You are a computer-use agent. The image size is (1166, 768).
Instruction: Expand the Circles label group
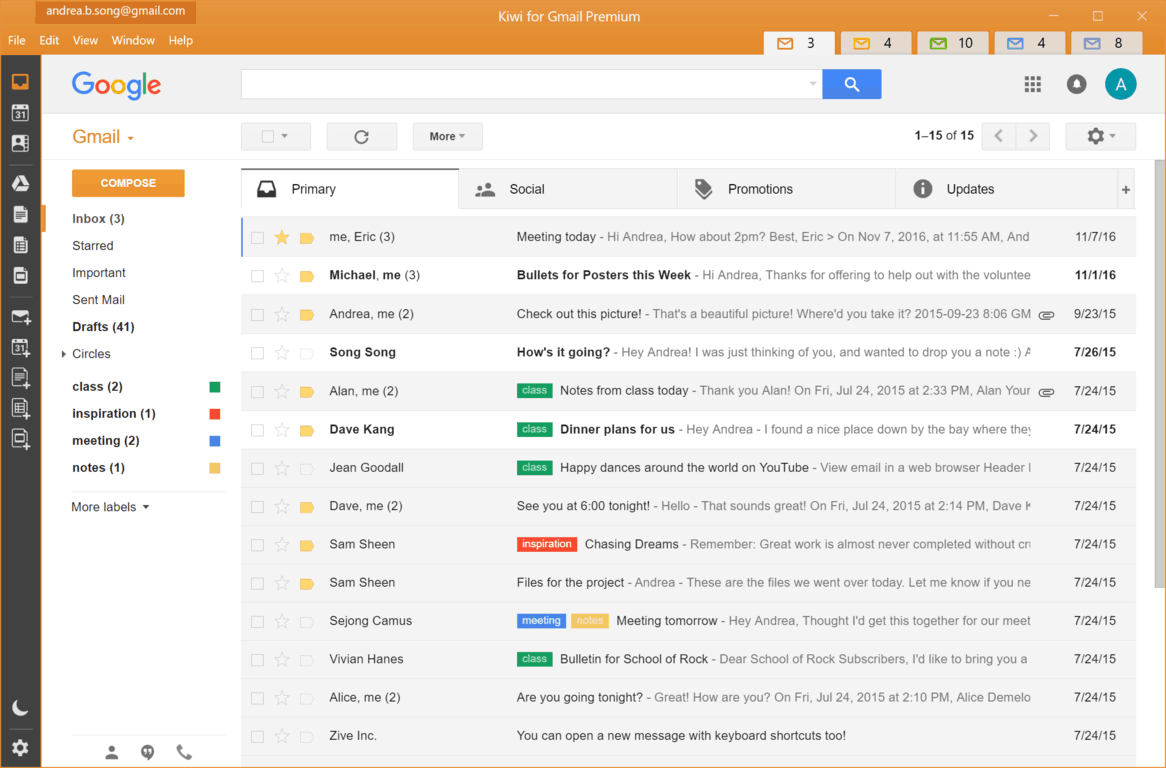tap(63, 353)
